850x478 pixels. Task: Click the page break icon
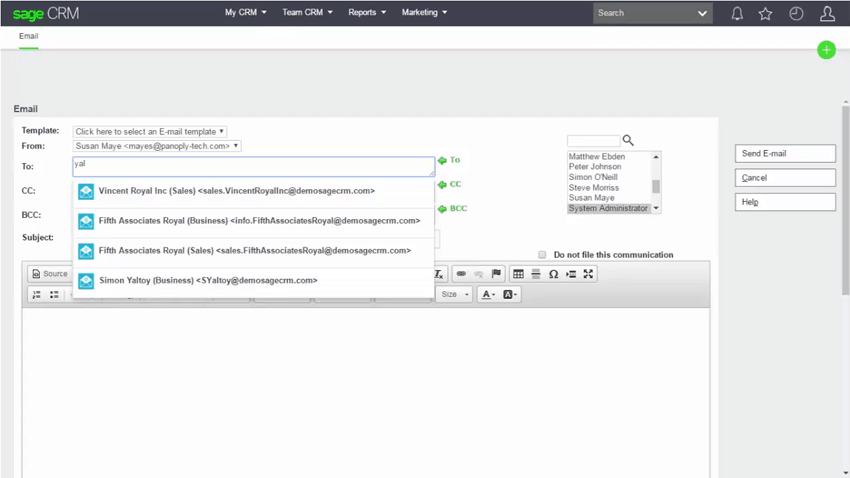tap(571, 274)
